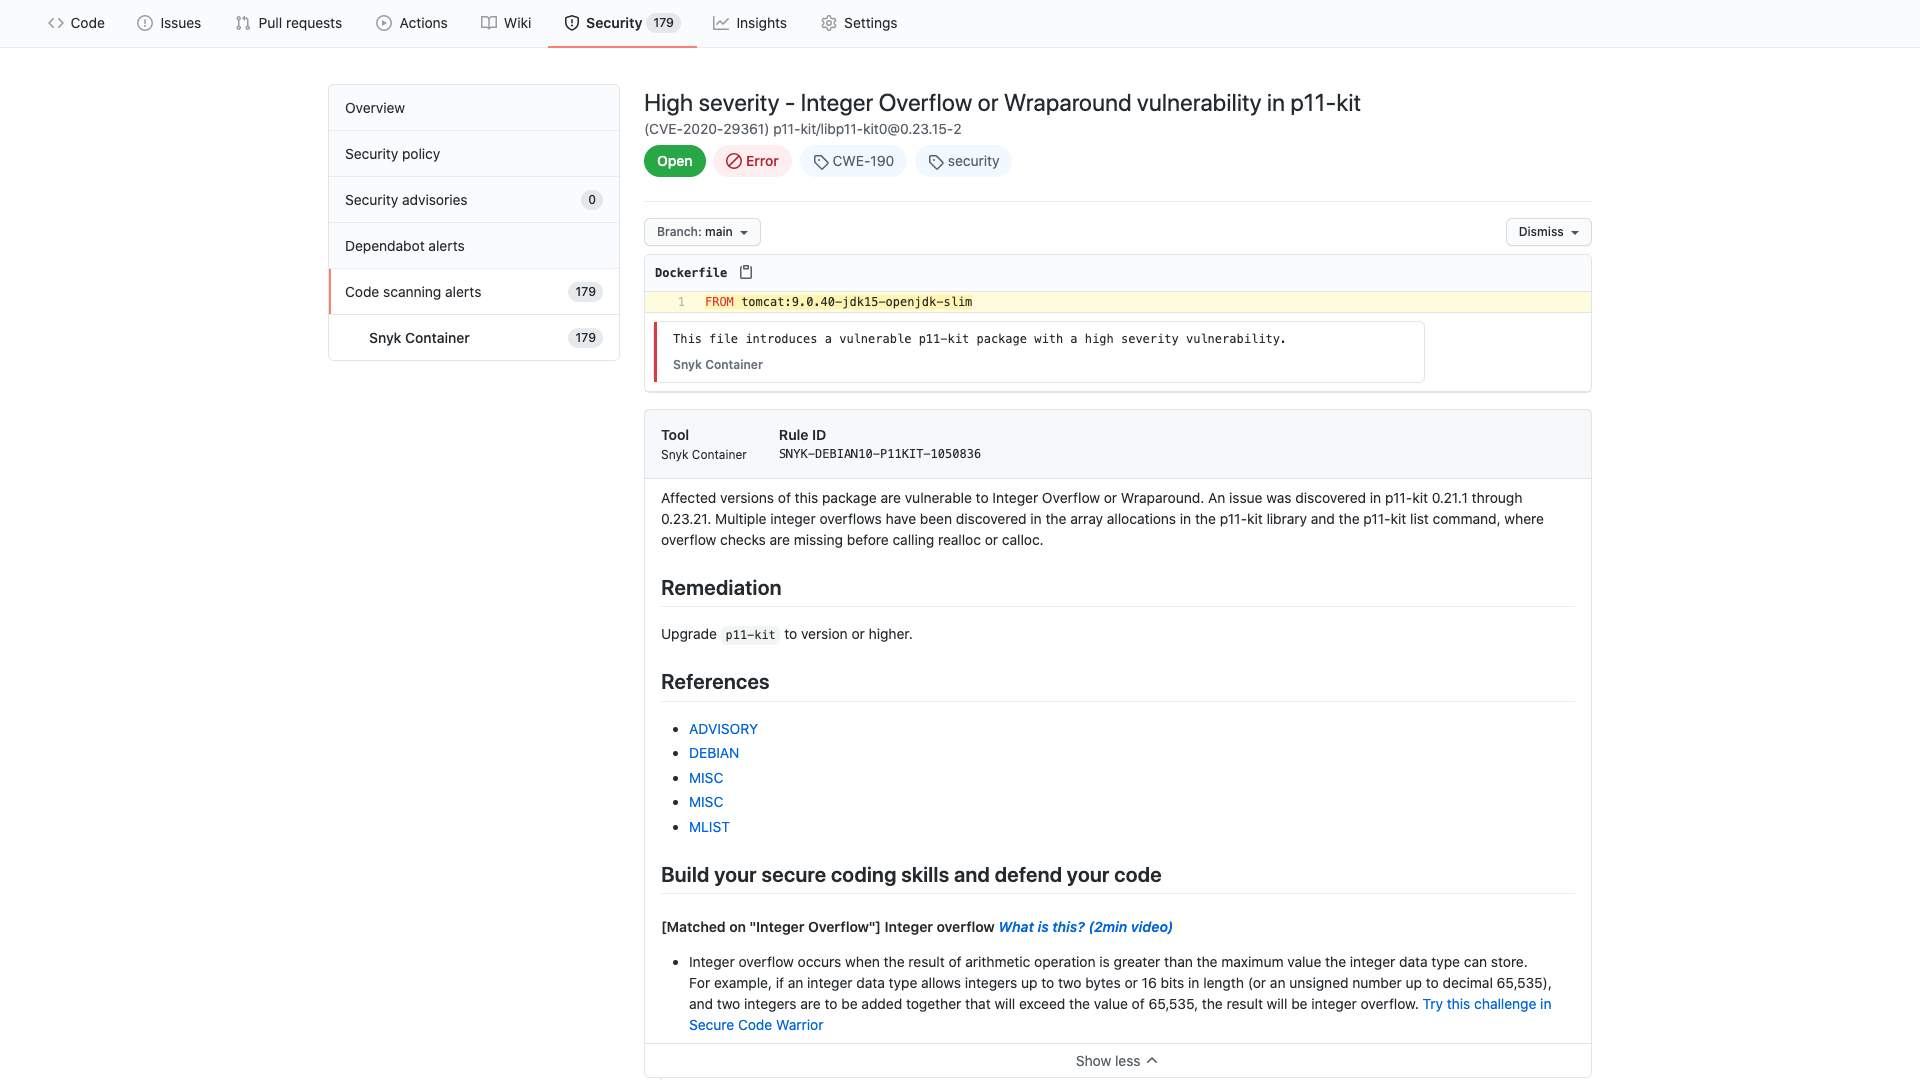The image size is (1920, 1080).
Task: Open Actions via the play-circle icon
Action: [x=383, y=22]
